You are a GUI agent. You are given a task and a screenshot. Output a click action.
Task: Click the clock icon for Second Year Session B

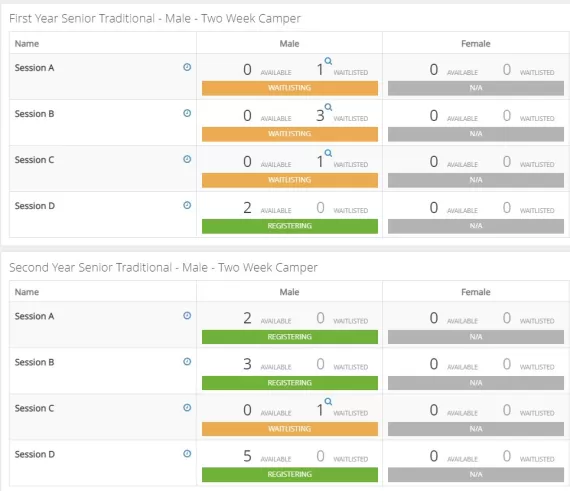[x=187, y=362]
